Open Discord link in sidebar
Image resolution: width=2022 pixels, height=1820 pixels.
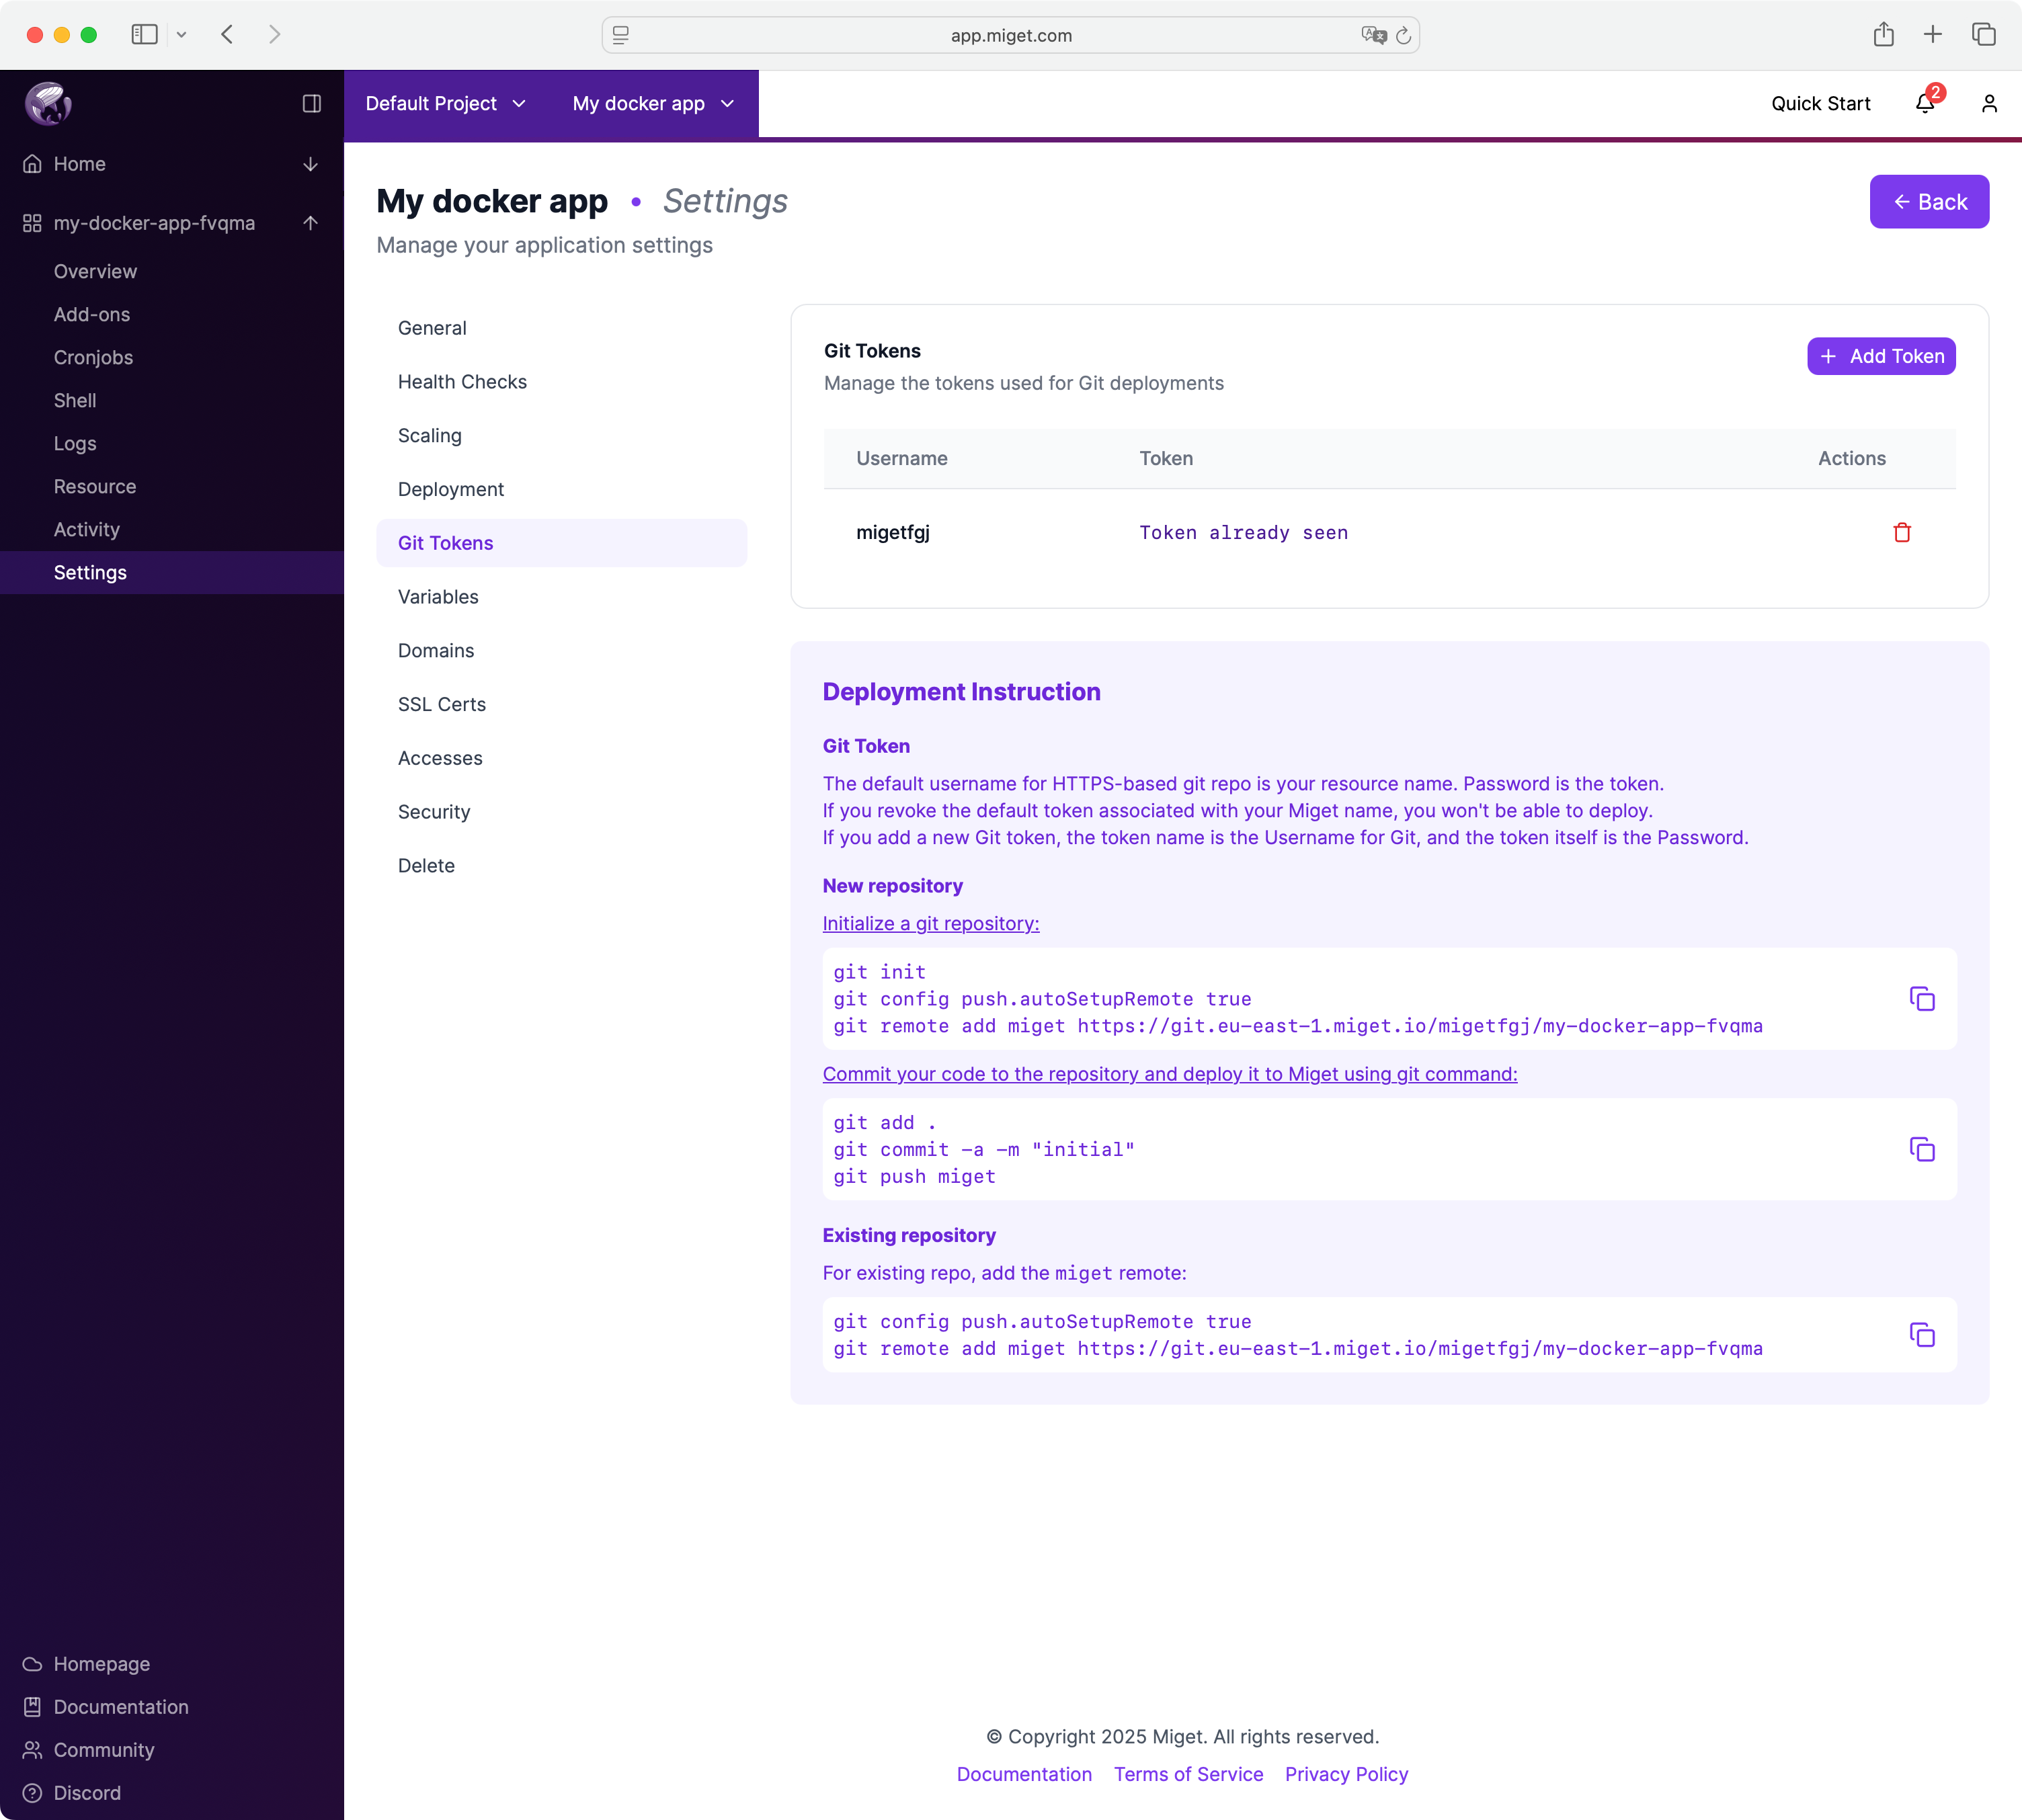pos(87,1792)
